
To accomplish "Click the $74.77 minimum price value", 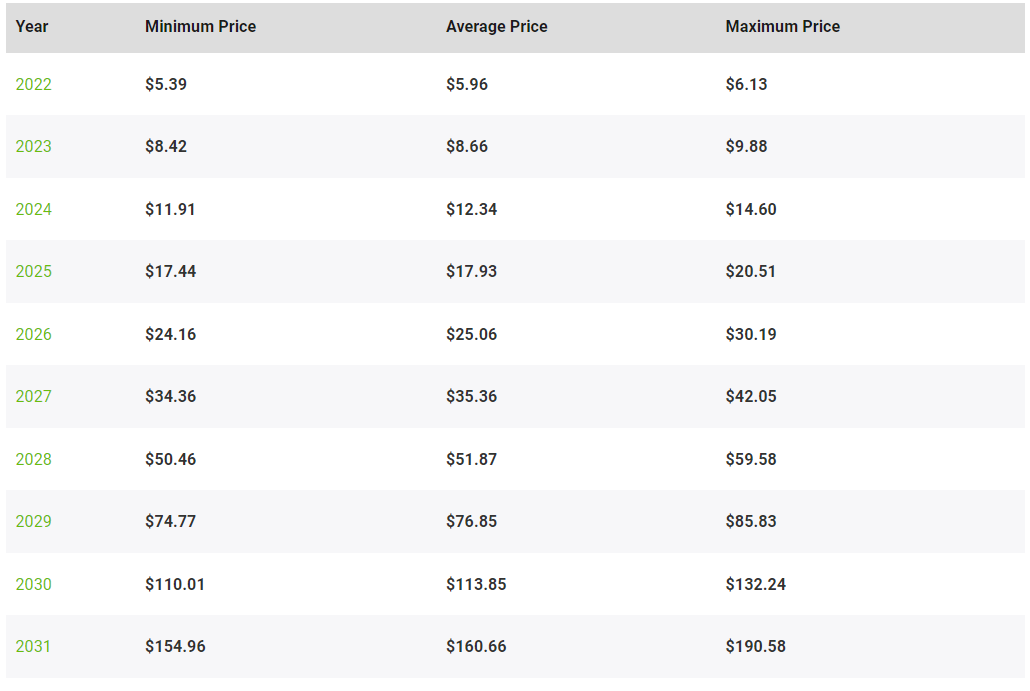I will 171,521.
